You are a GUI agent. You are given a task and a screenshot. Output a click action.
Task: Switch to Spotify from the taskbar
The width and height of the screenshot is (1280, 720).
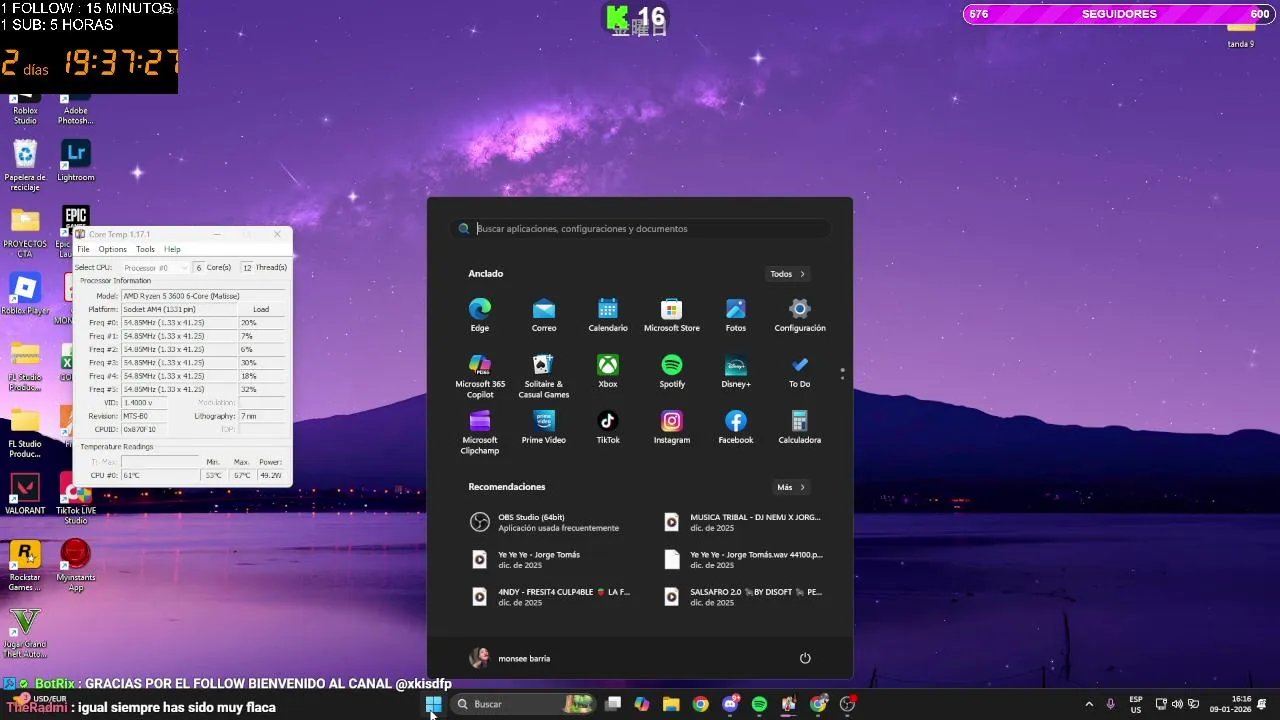pos(759,704)
